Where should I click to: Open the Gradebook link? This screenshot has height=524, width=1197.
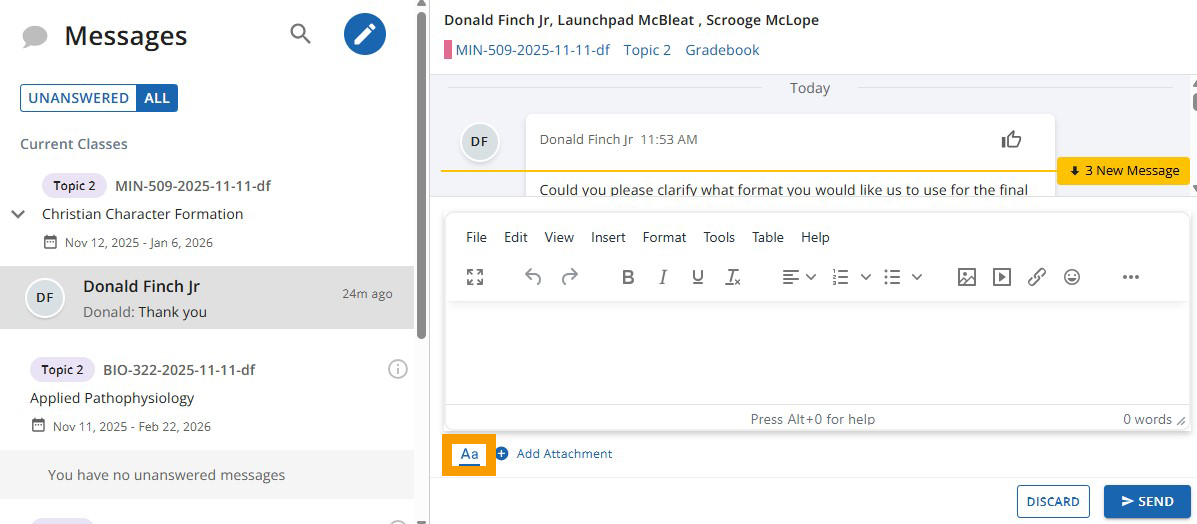pos(722,50)
